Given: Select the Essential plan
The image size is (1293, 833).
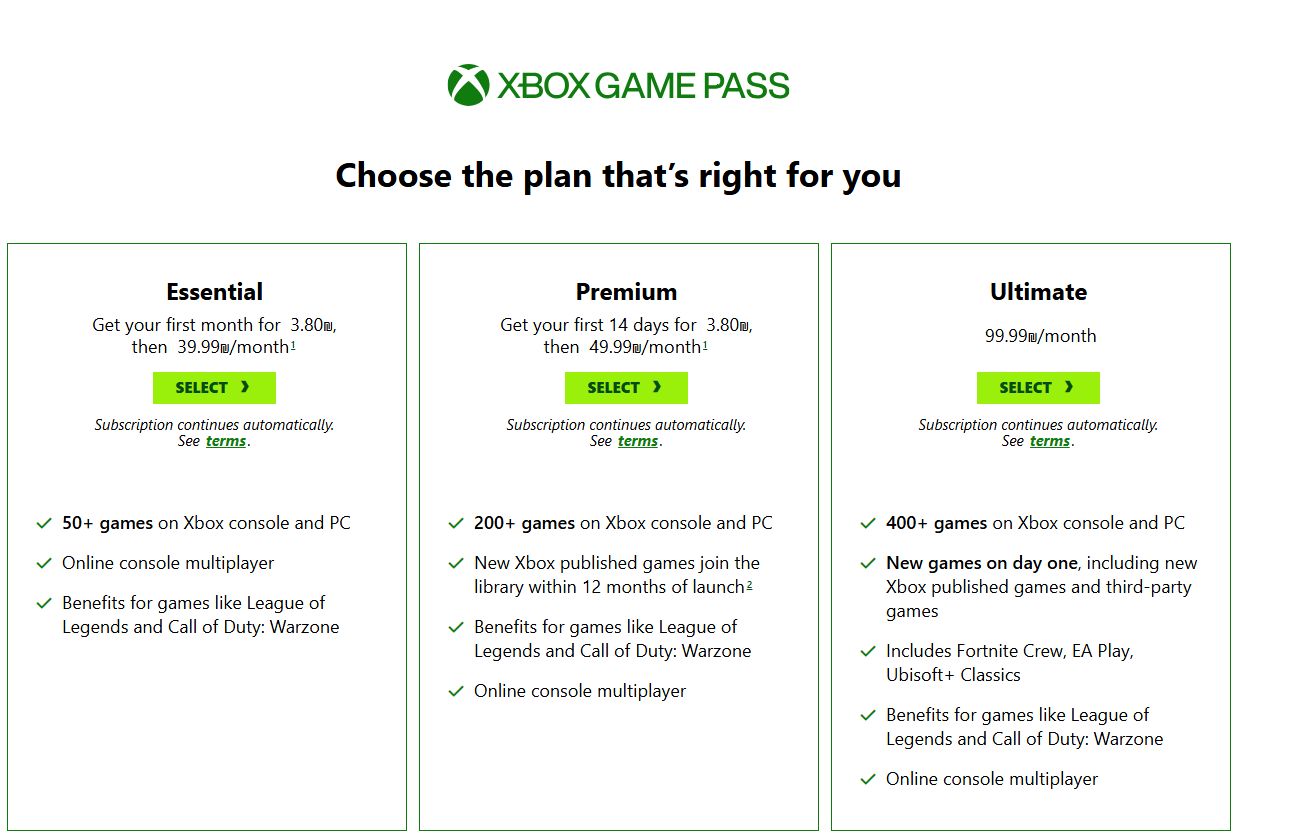Looking at the screenshot, I should (x=214, y=388).
